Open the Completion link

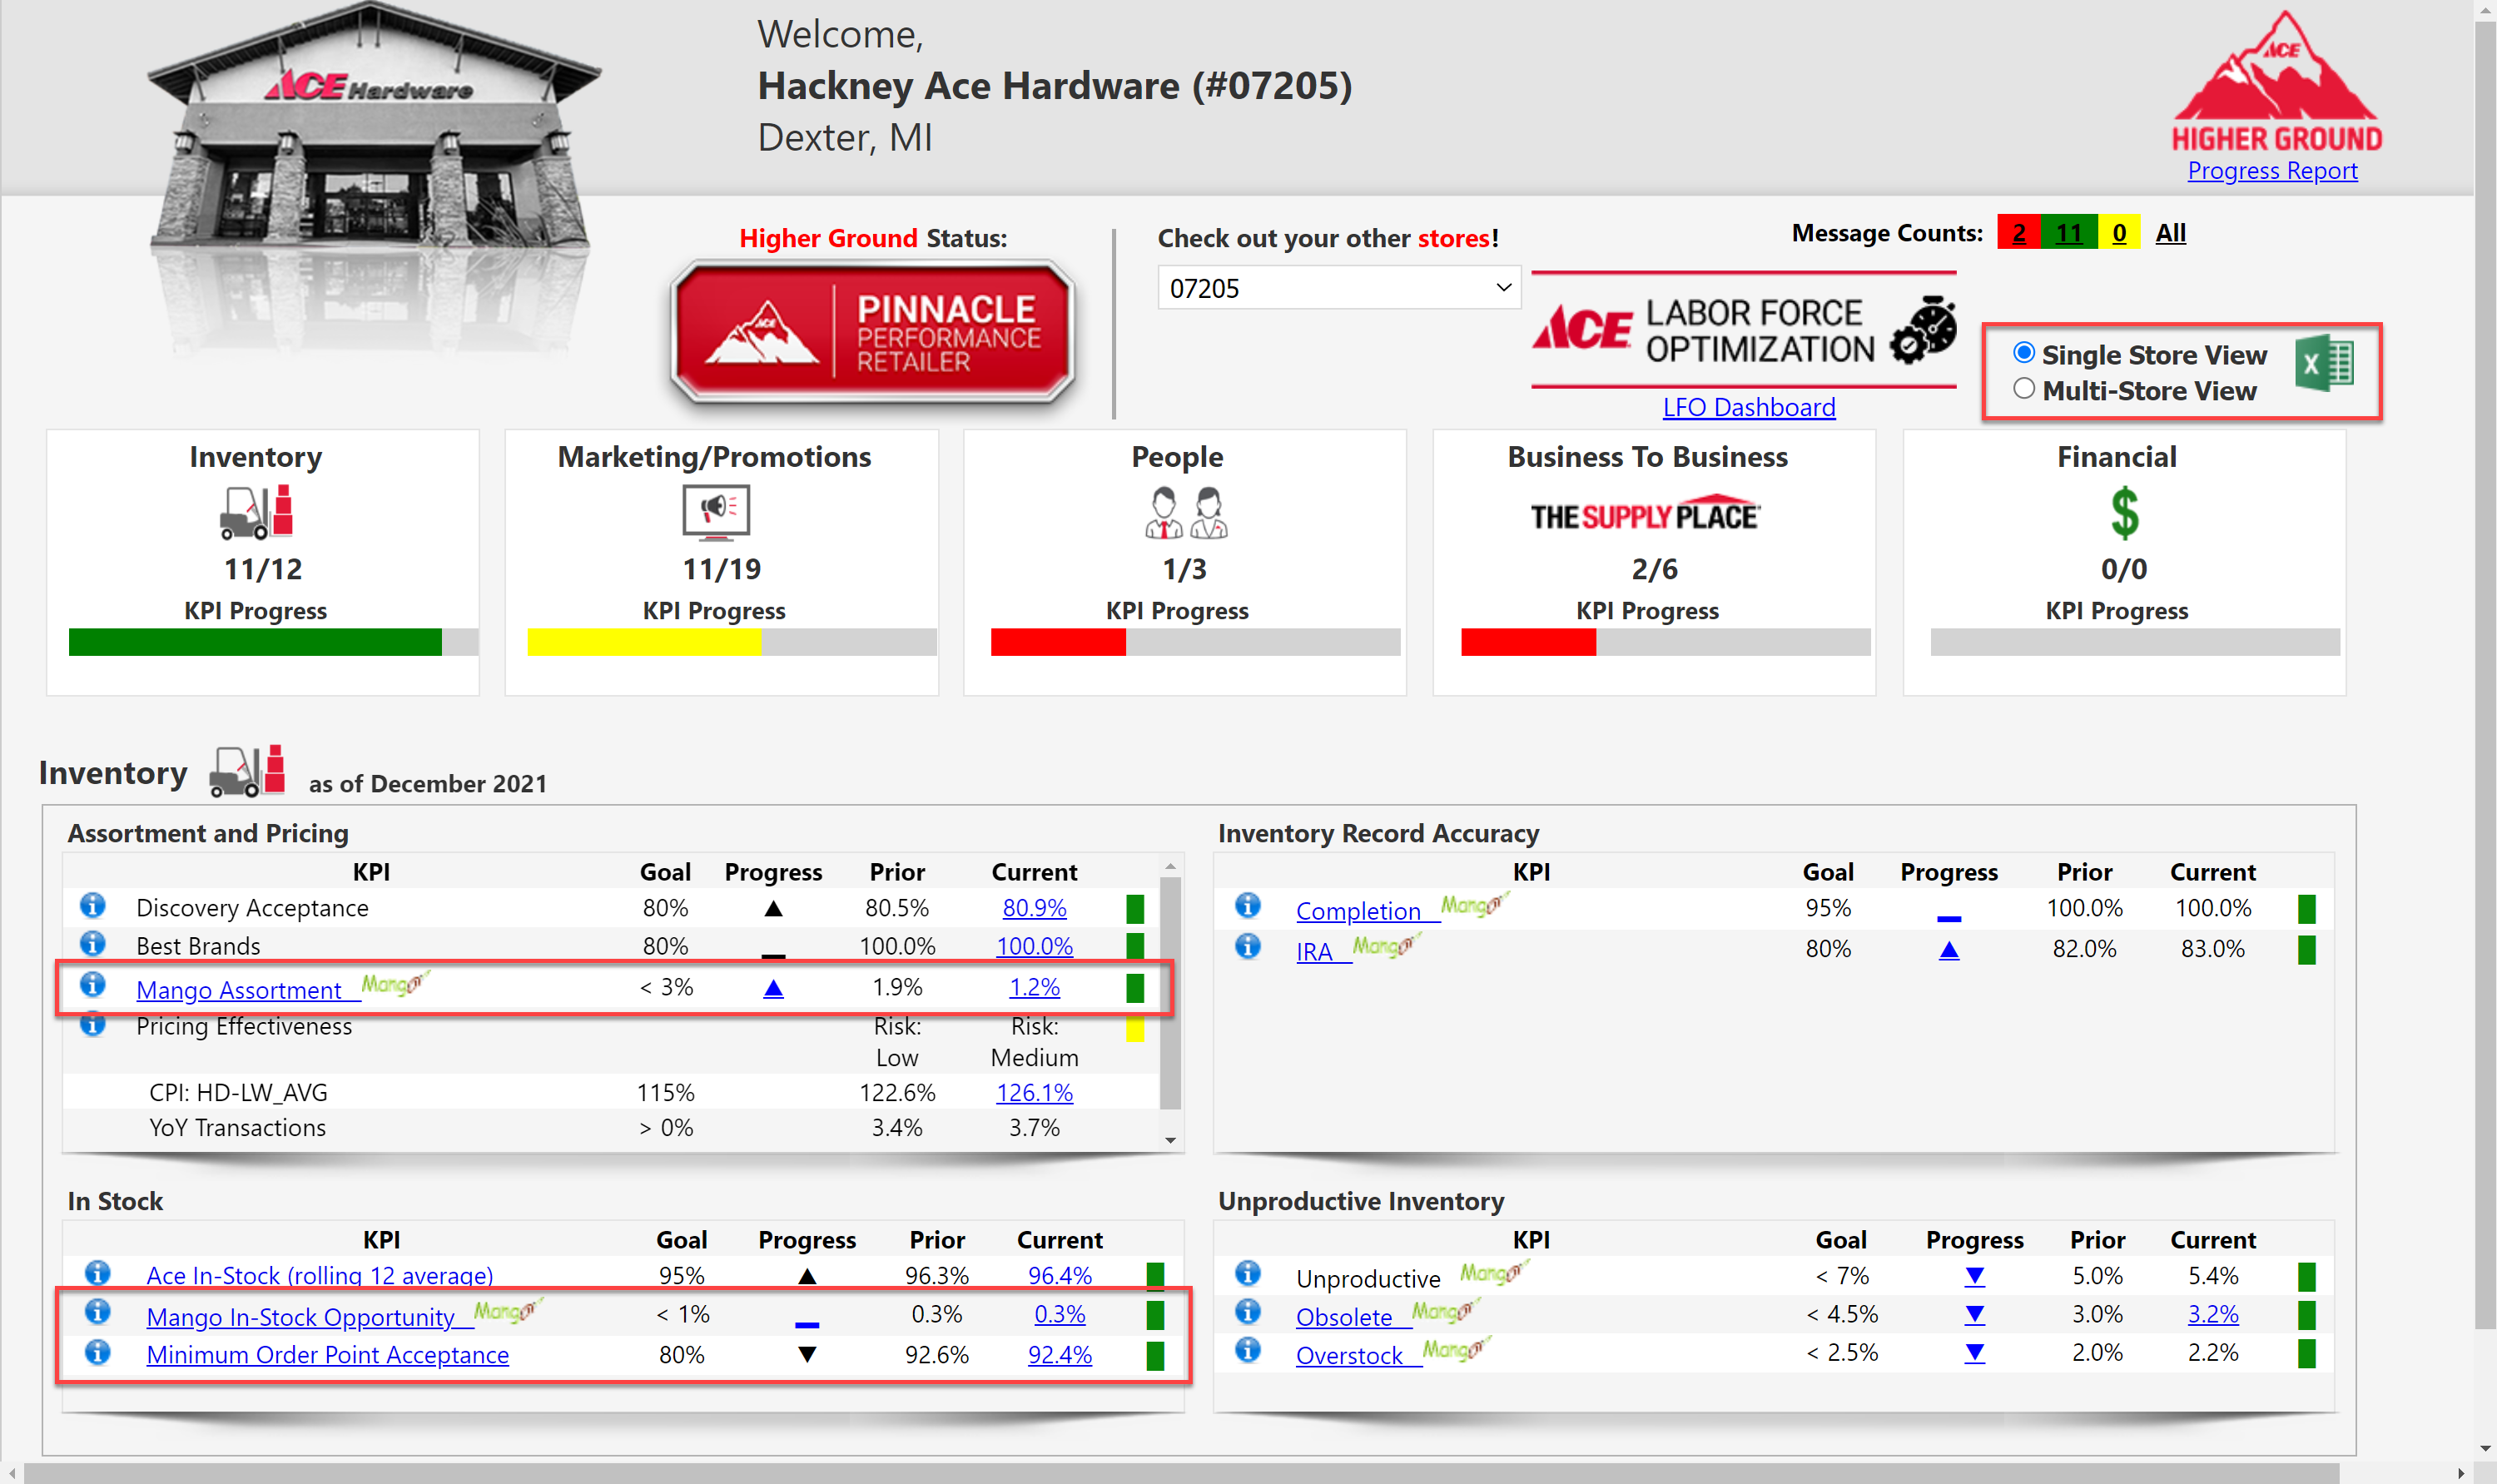1358,911
